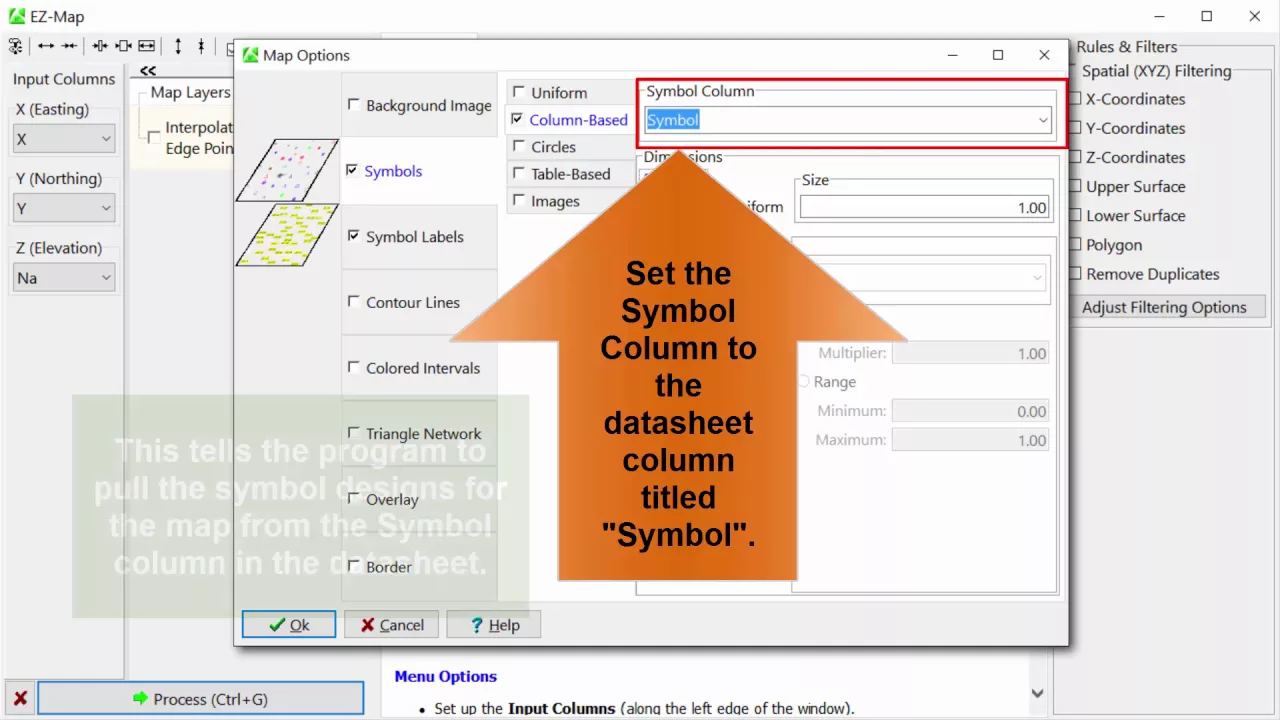The height and width of the screenshot is (720, 1280).
Task: Click the narrow column width toolbar icon
Action: click(x=100, y=46)
